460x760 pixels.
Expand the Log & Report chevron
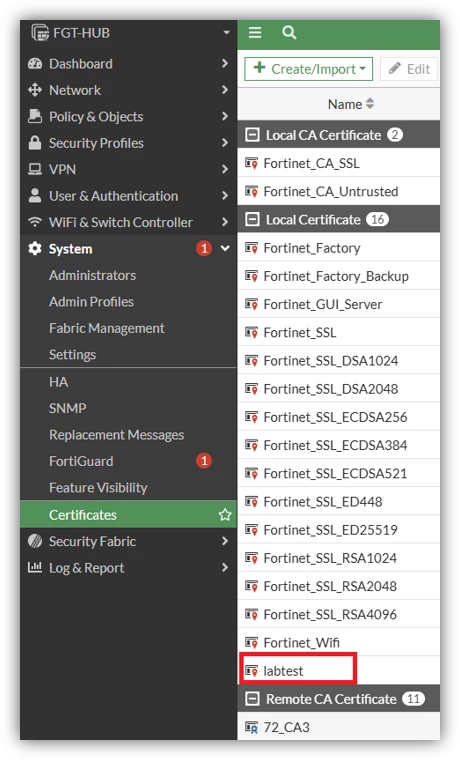[224, 567]
